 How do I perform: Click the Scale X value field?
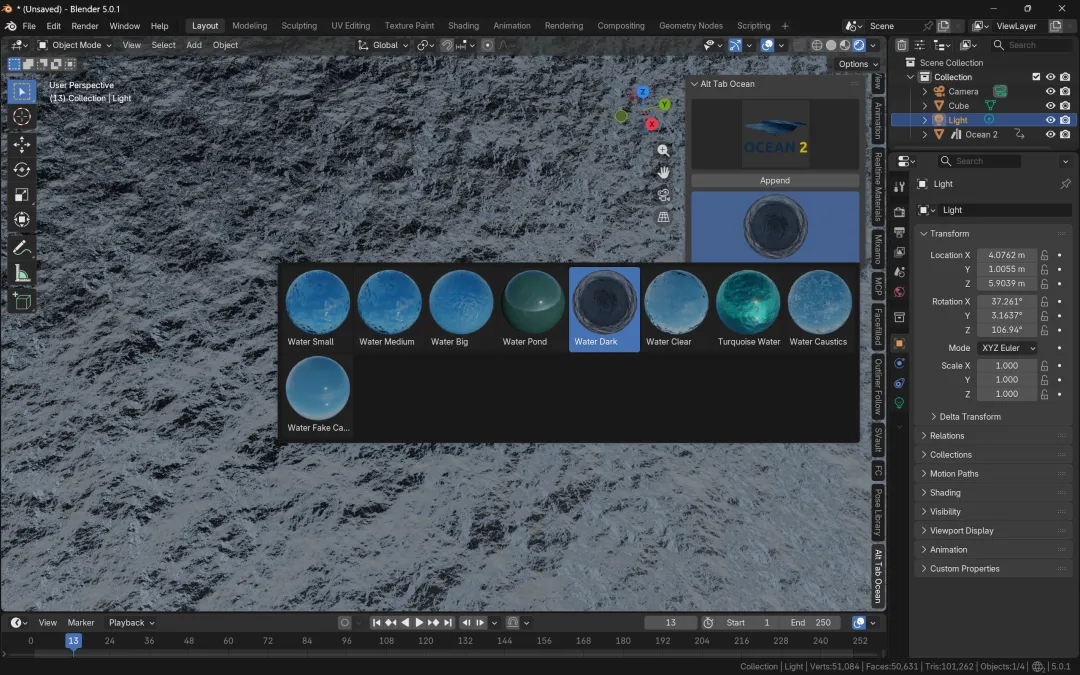(1006, 366)
